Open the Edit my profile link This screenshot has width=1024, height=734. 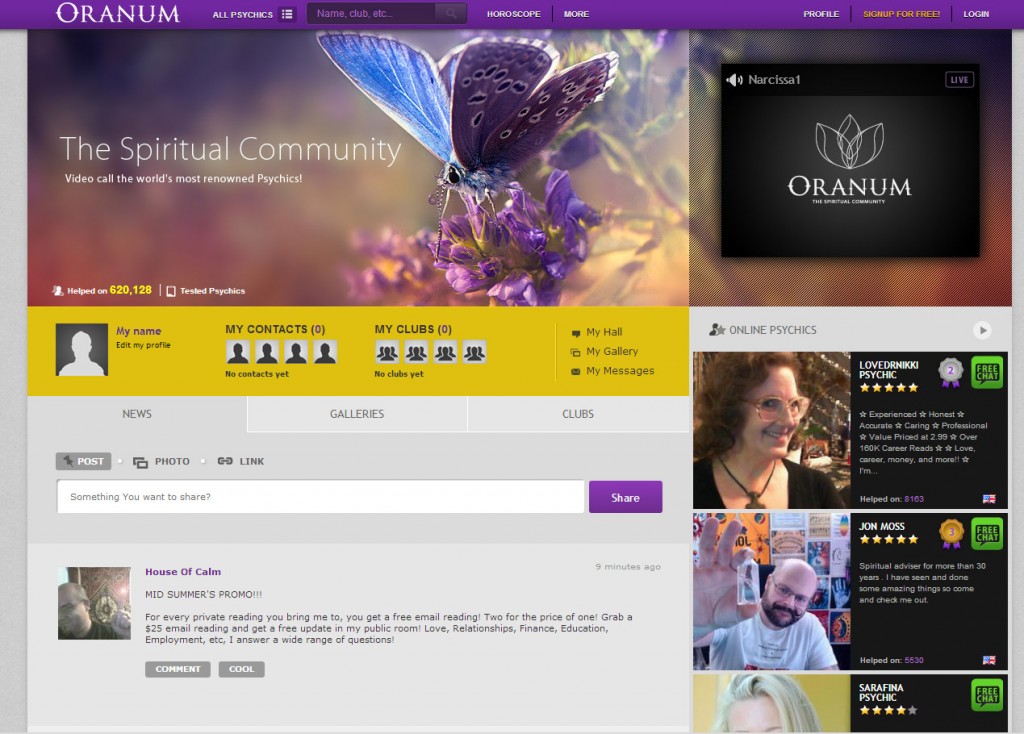click(x=143, y=345)
